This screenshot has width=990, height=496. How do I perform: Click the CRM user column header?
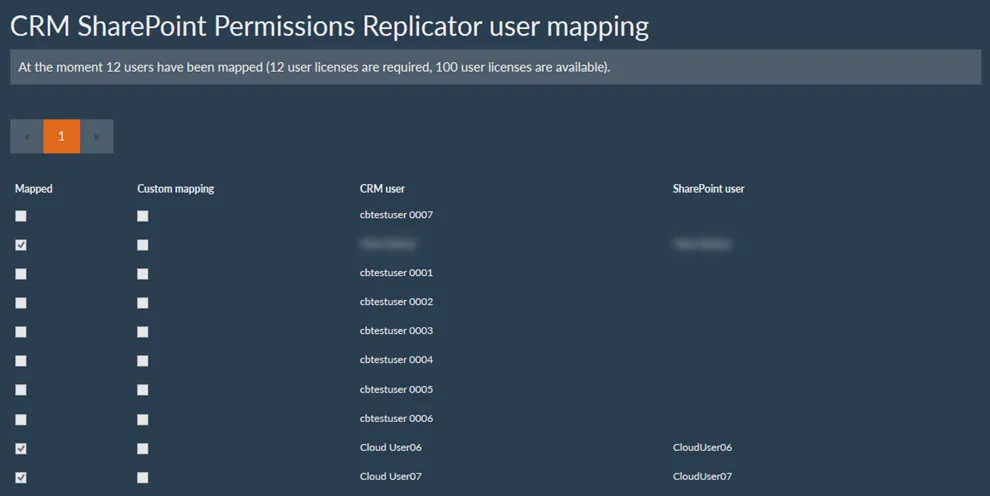coord(382,189)
